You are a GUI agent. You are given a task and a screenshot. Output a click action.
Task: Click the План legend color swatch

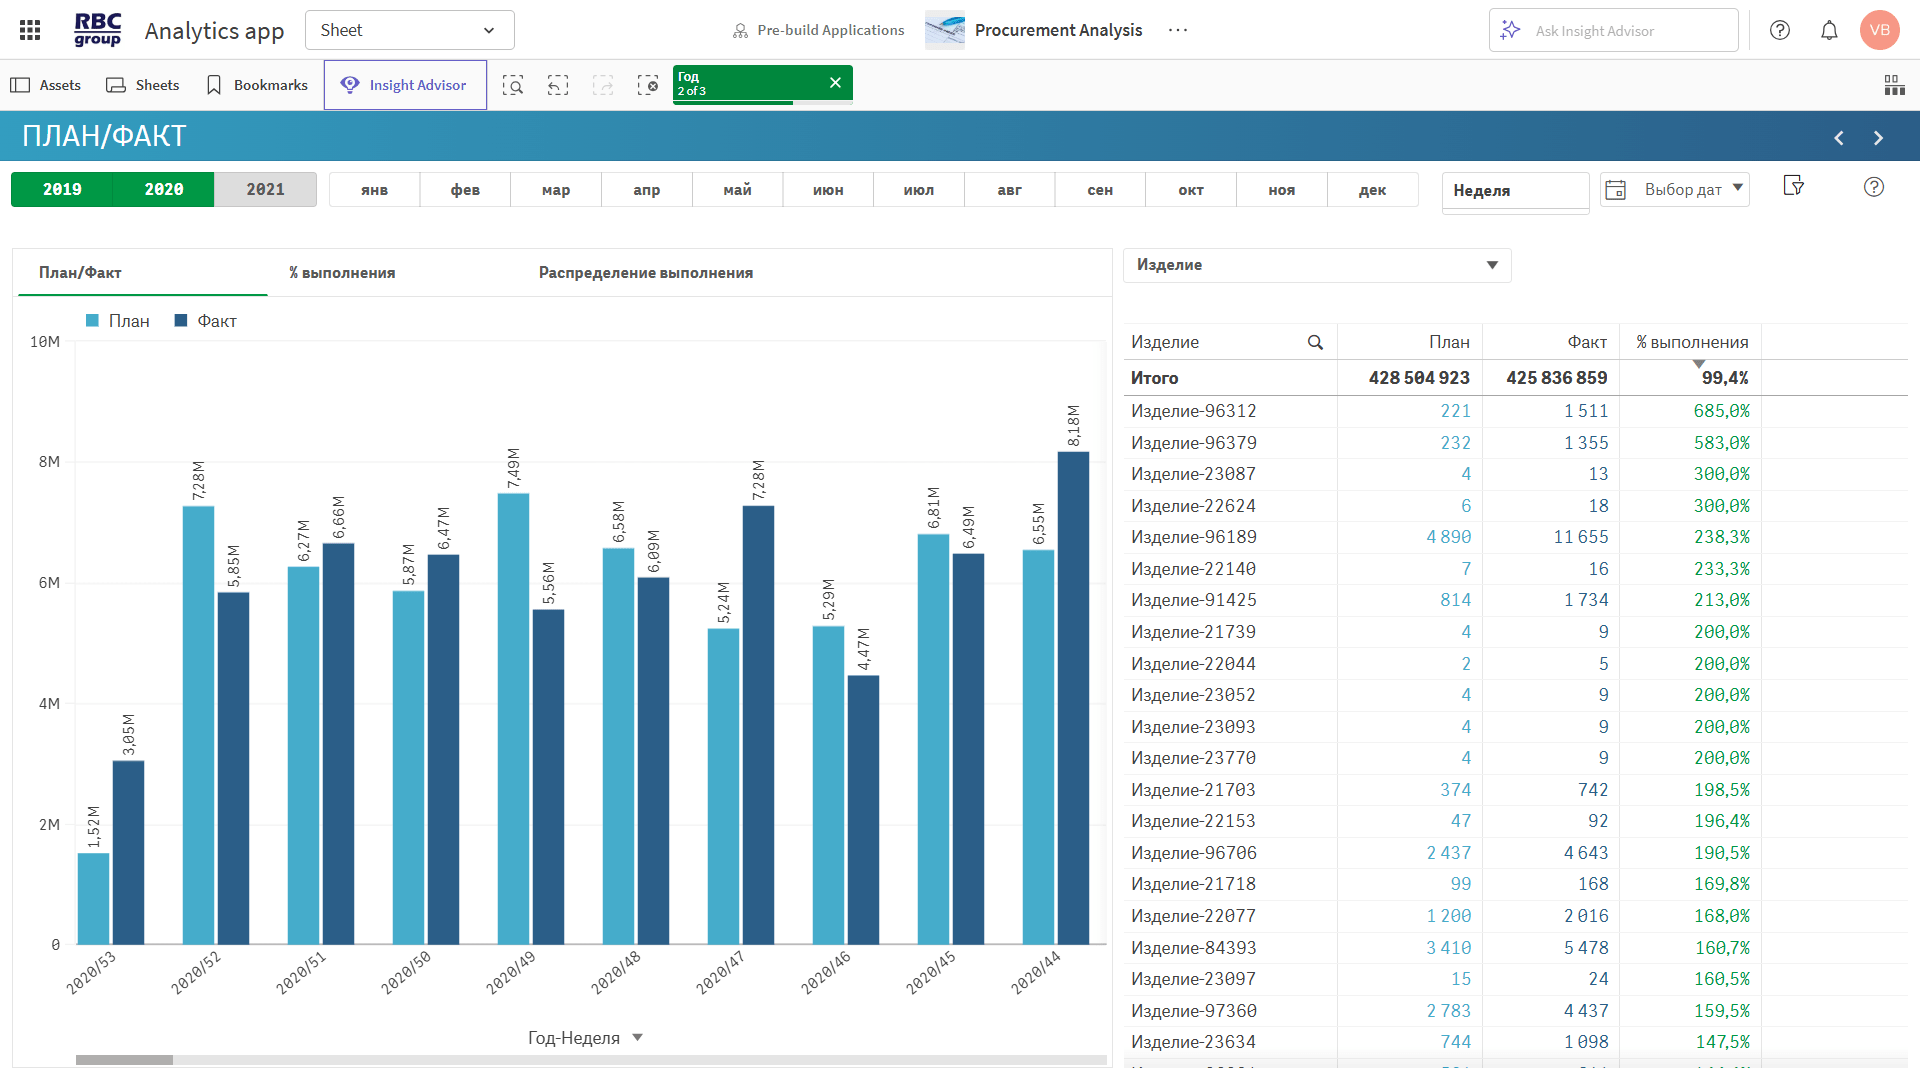92,321
